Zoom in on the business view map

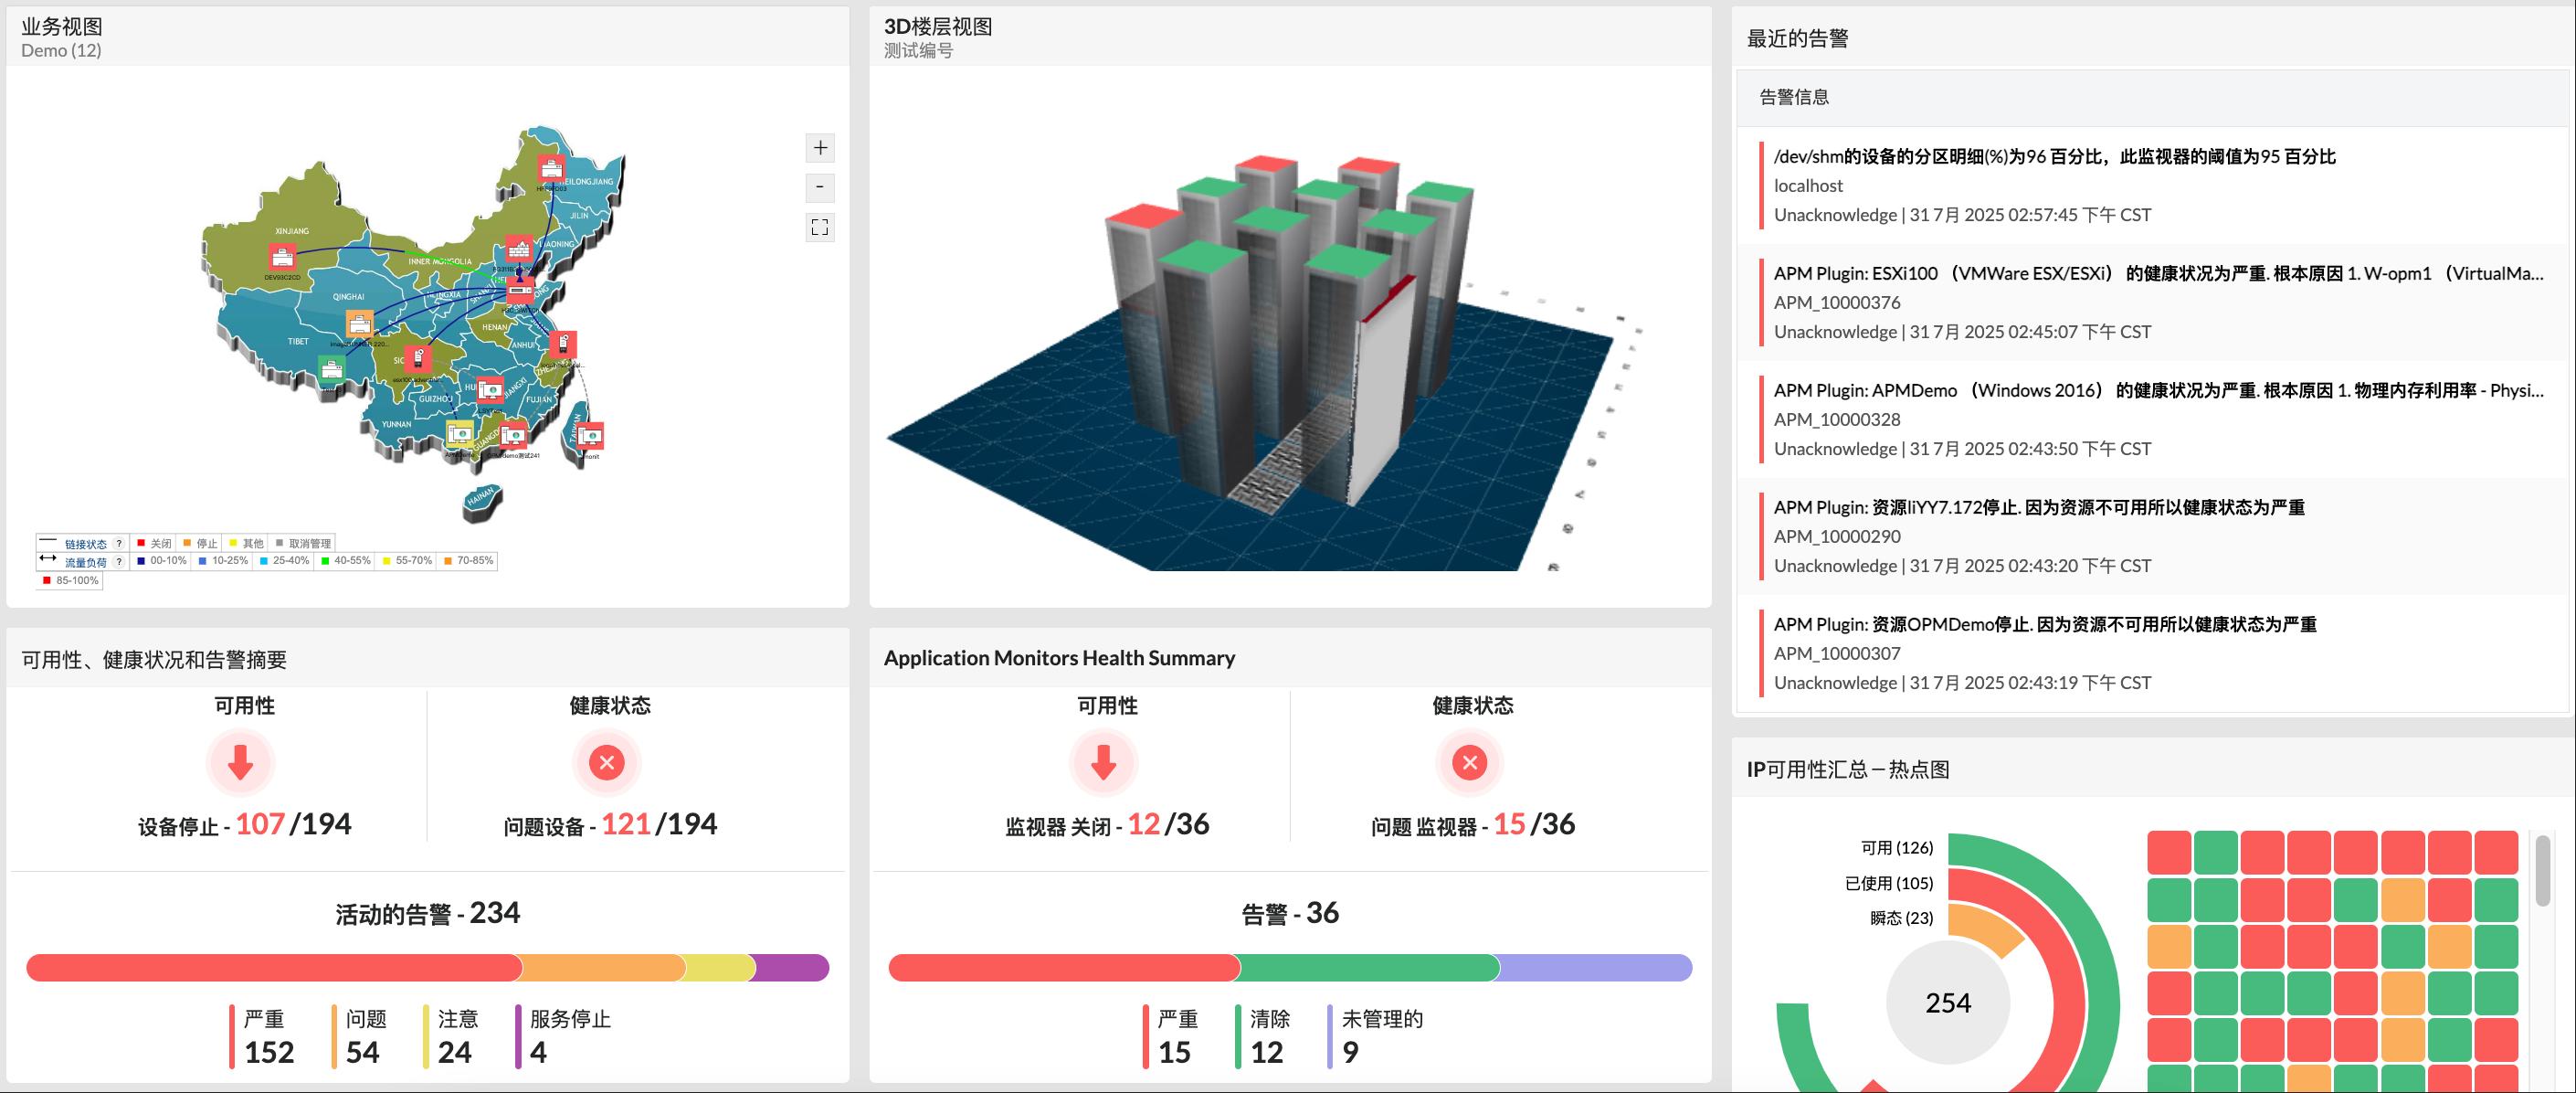820,148
